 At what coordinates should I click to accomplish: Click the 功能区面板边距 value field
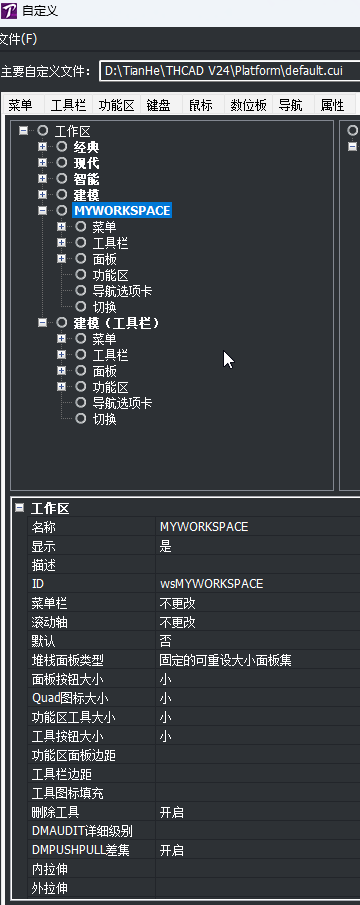click(x=258, y=756)
